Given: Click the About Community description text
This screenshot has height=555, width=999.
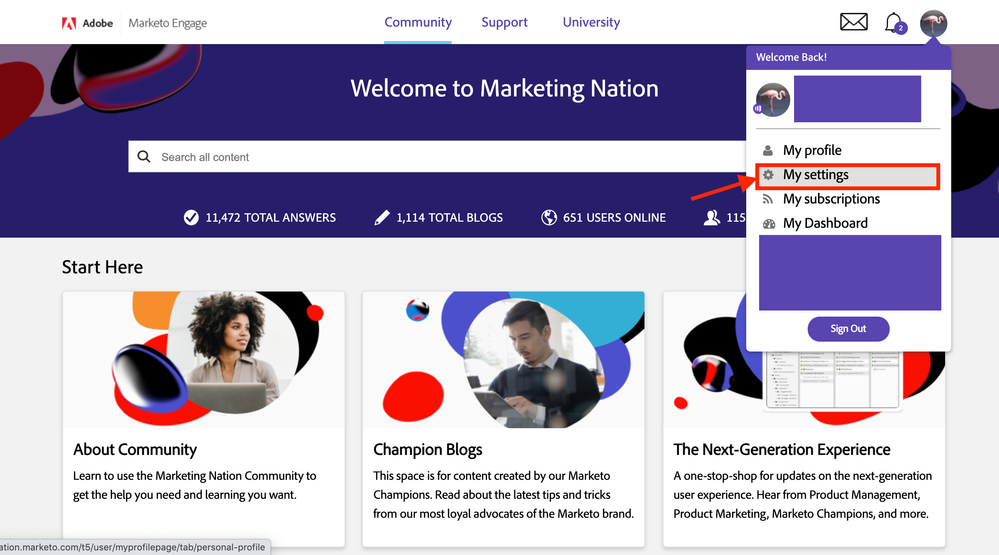Looking at the screenshot, I should (194, 486).
